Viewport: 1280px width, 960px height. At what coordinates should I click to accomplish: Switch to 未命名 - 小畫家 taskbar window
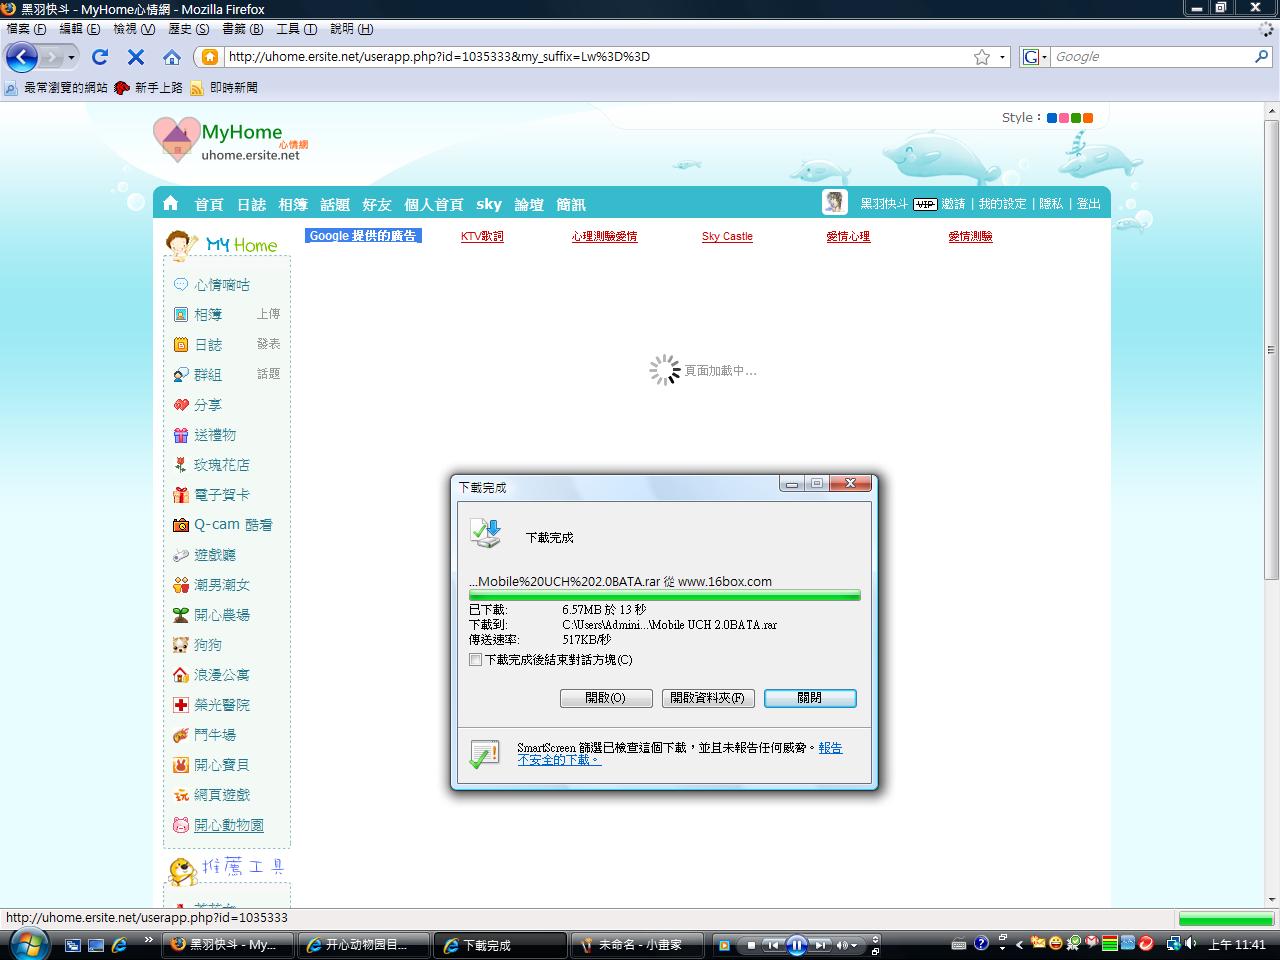pyautogui.click(x=638, y=945)
